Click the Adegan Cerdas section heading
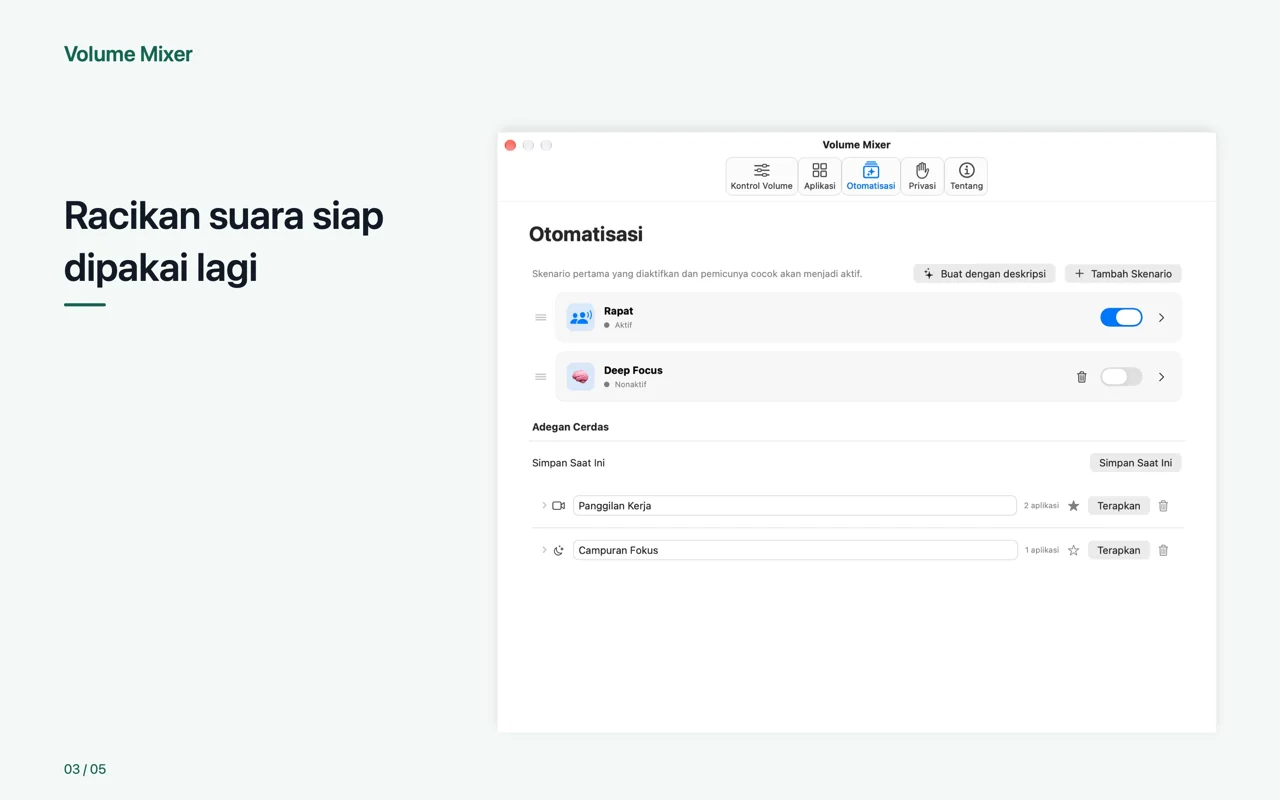 (570, 427)
